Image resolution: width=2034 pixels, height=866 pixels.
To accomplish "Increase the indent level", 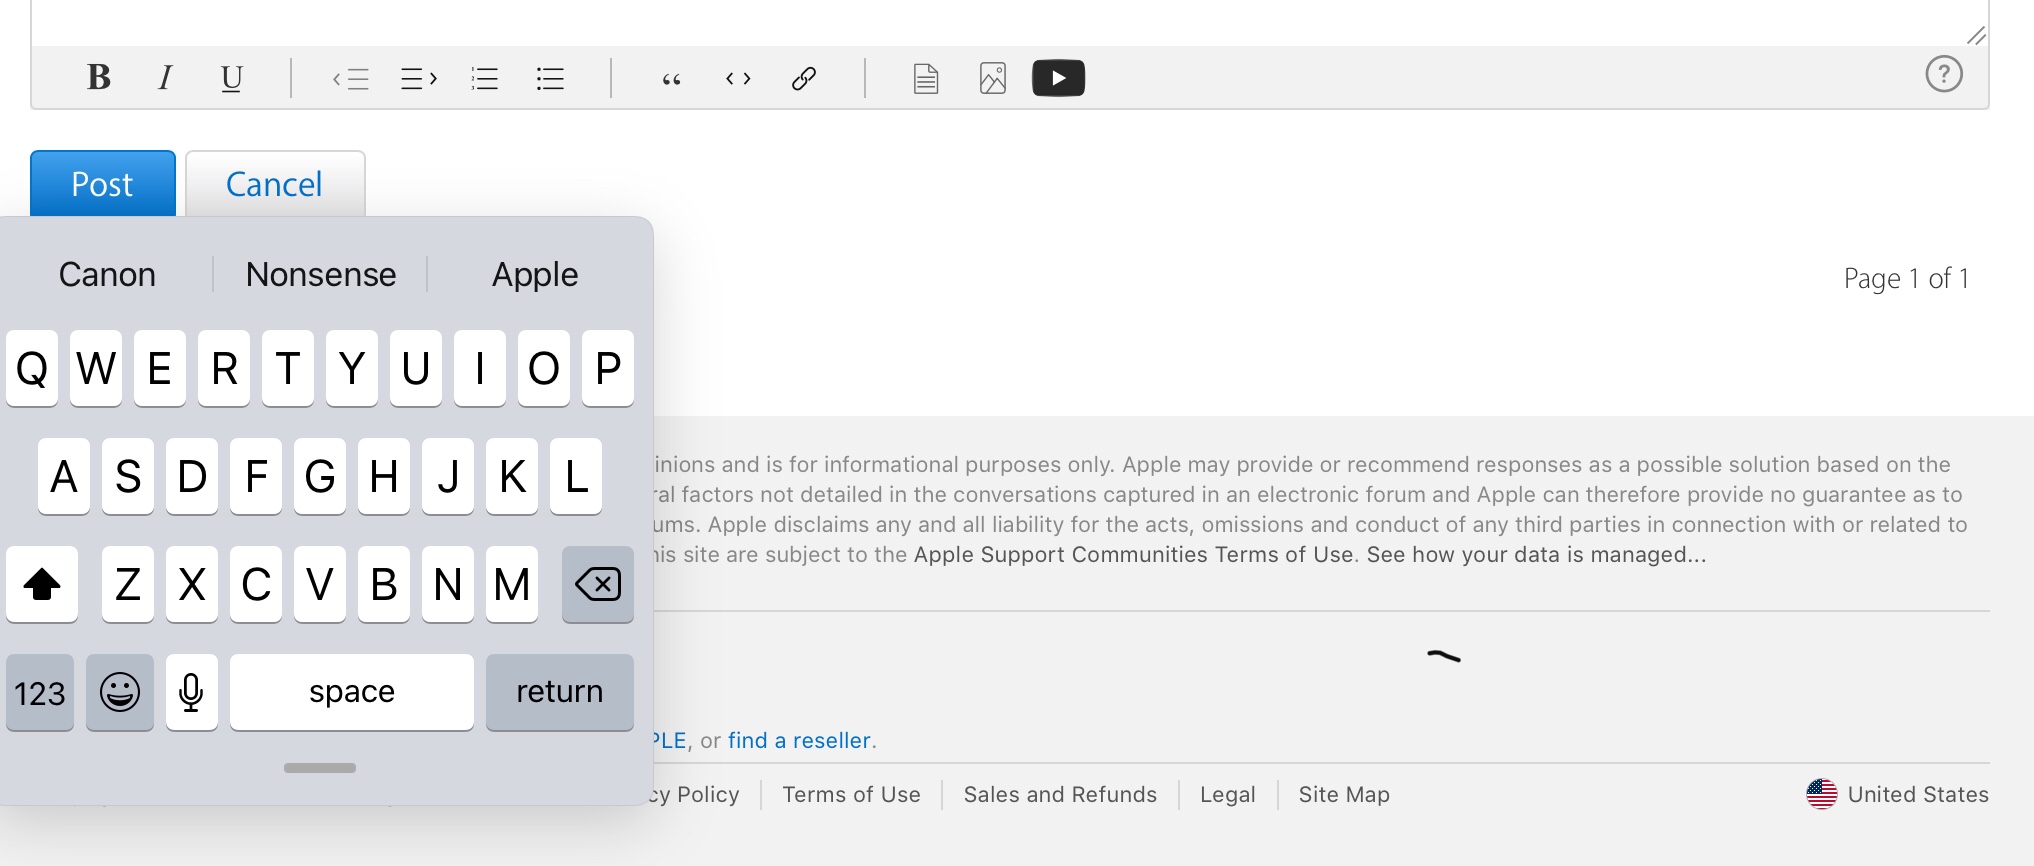I will [419, 78].
